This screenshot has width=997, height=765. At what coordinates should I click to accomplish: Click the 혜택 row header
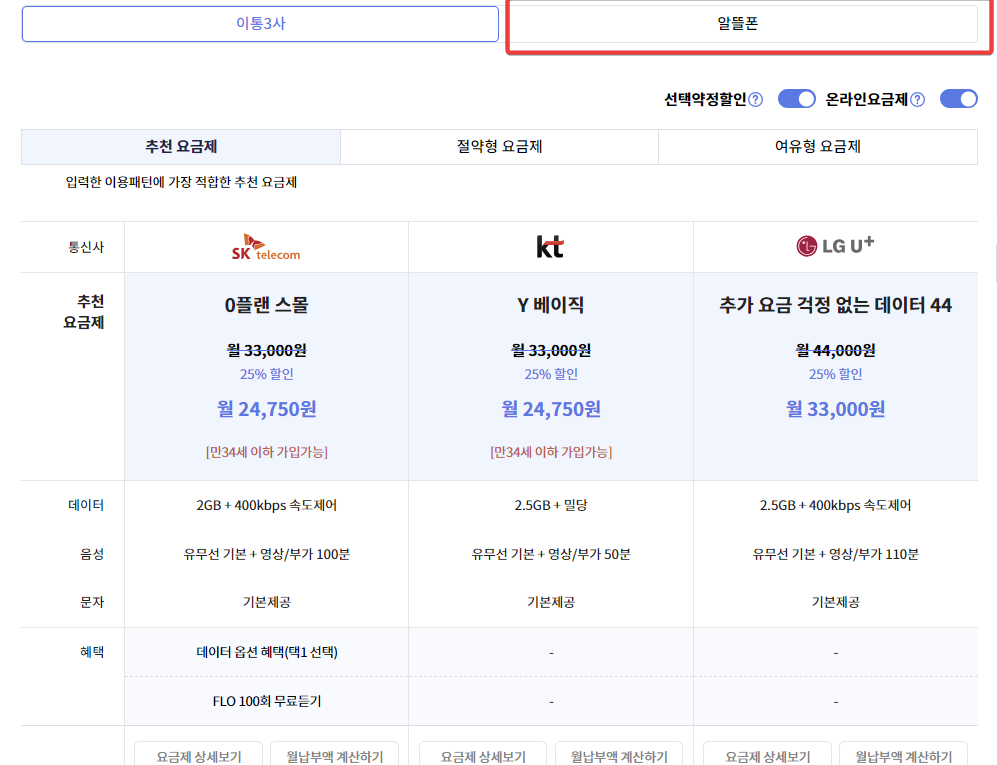click(x=92, y=652)
